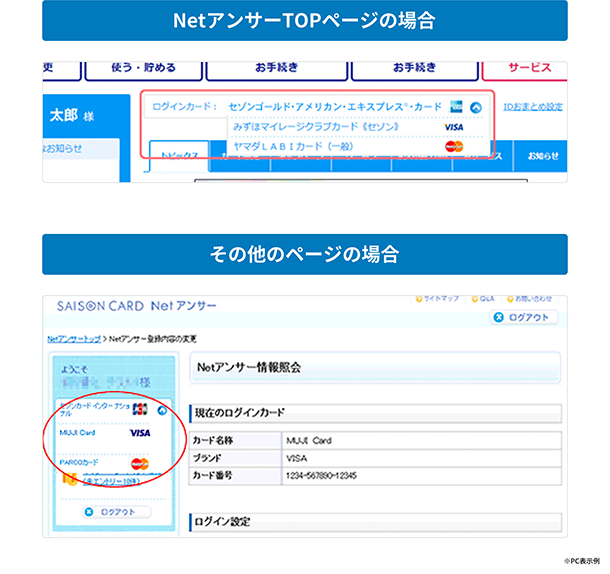Click the SAISON CARD Netアンサー logo

(x=136, y=306)
